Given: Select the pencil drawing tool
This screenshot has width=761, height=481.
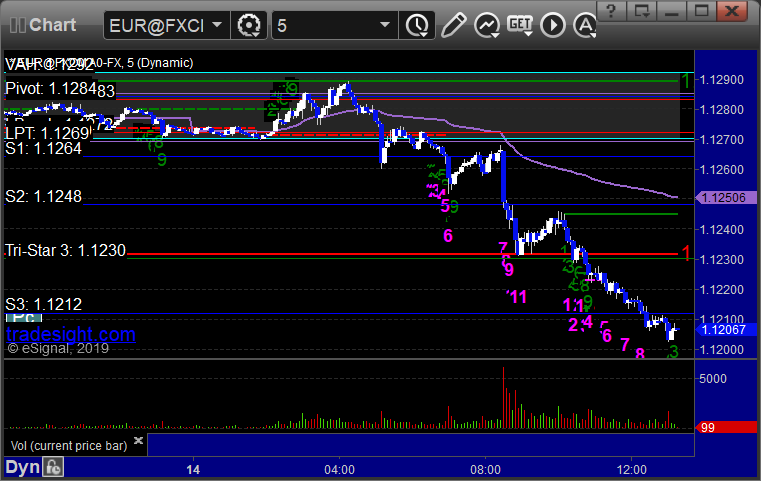Looking at the screenshot, I should pos(453,25).
